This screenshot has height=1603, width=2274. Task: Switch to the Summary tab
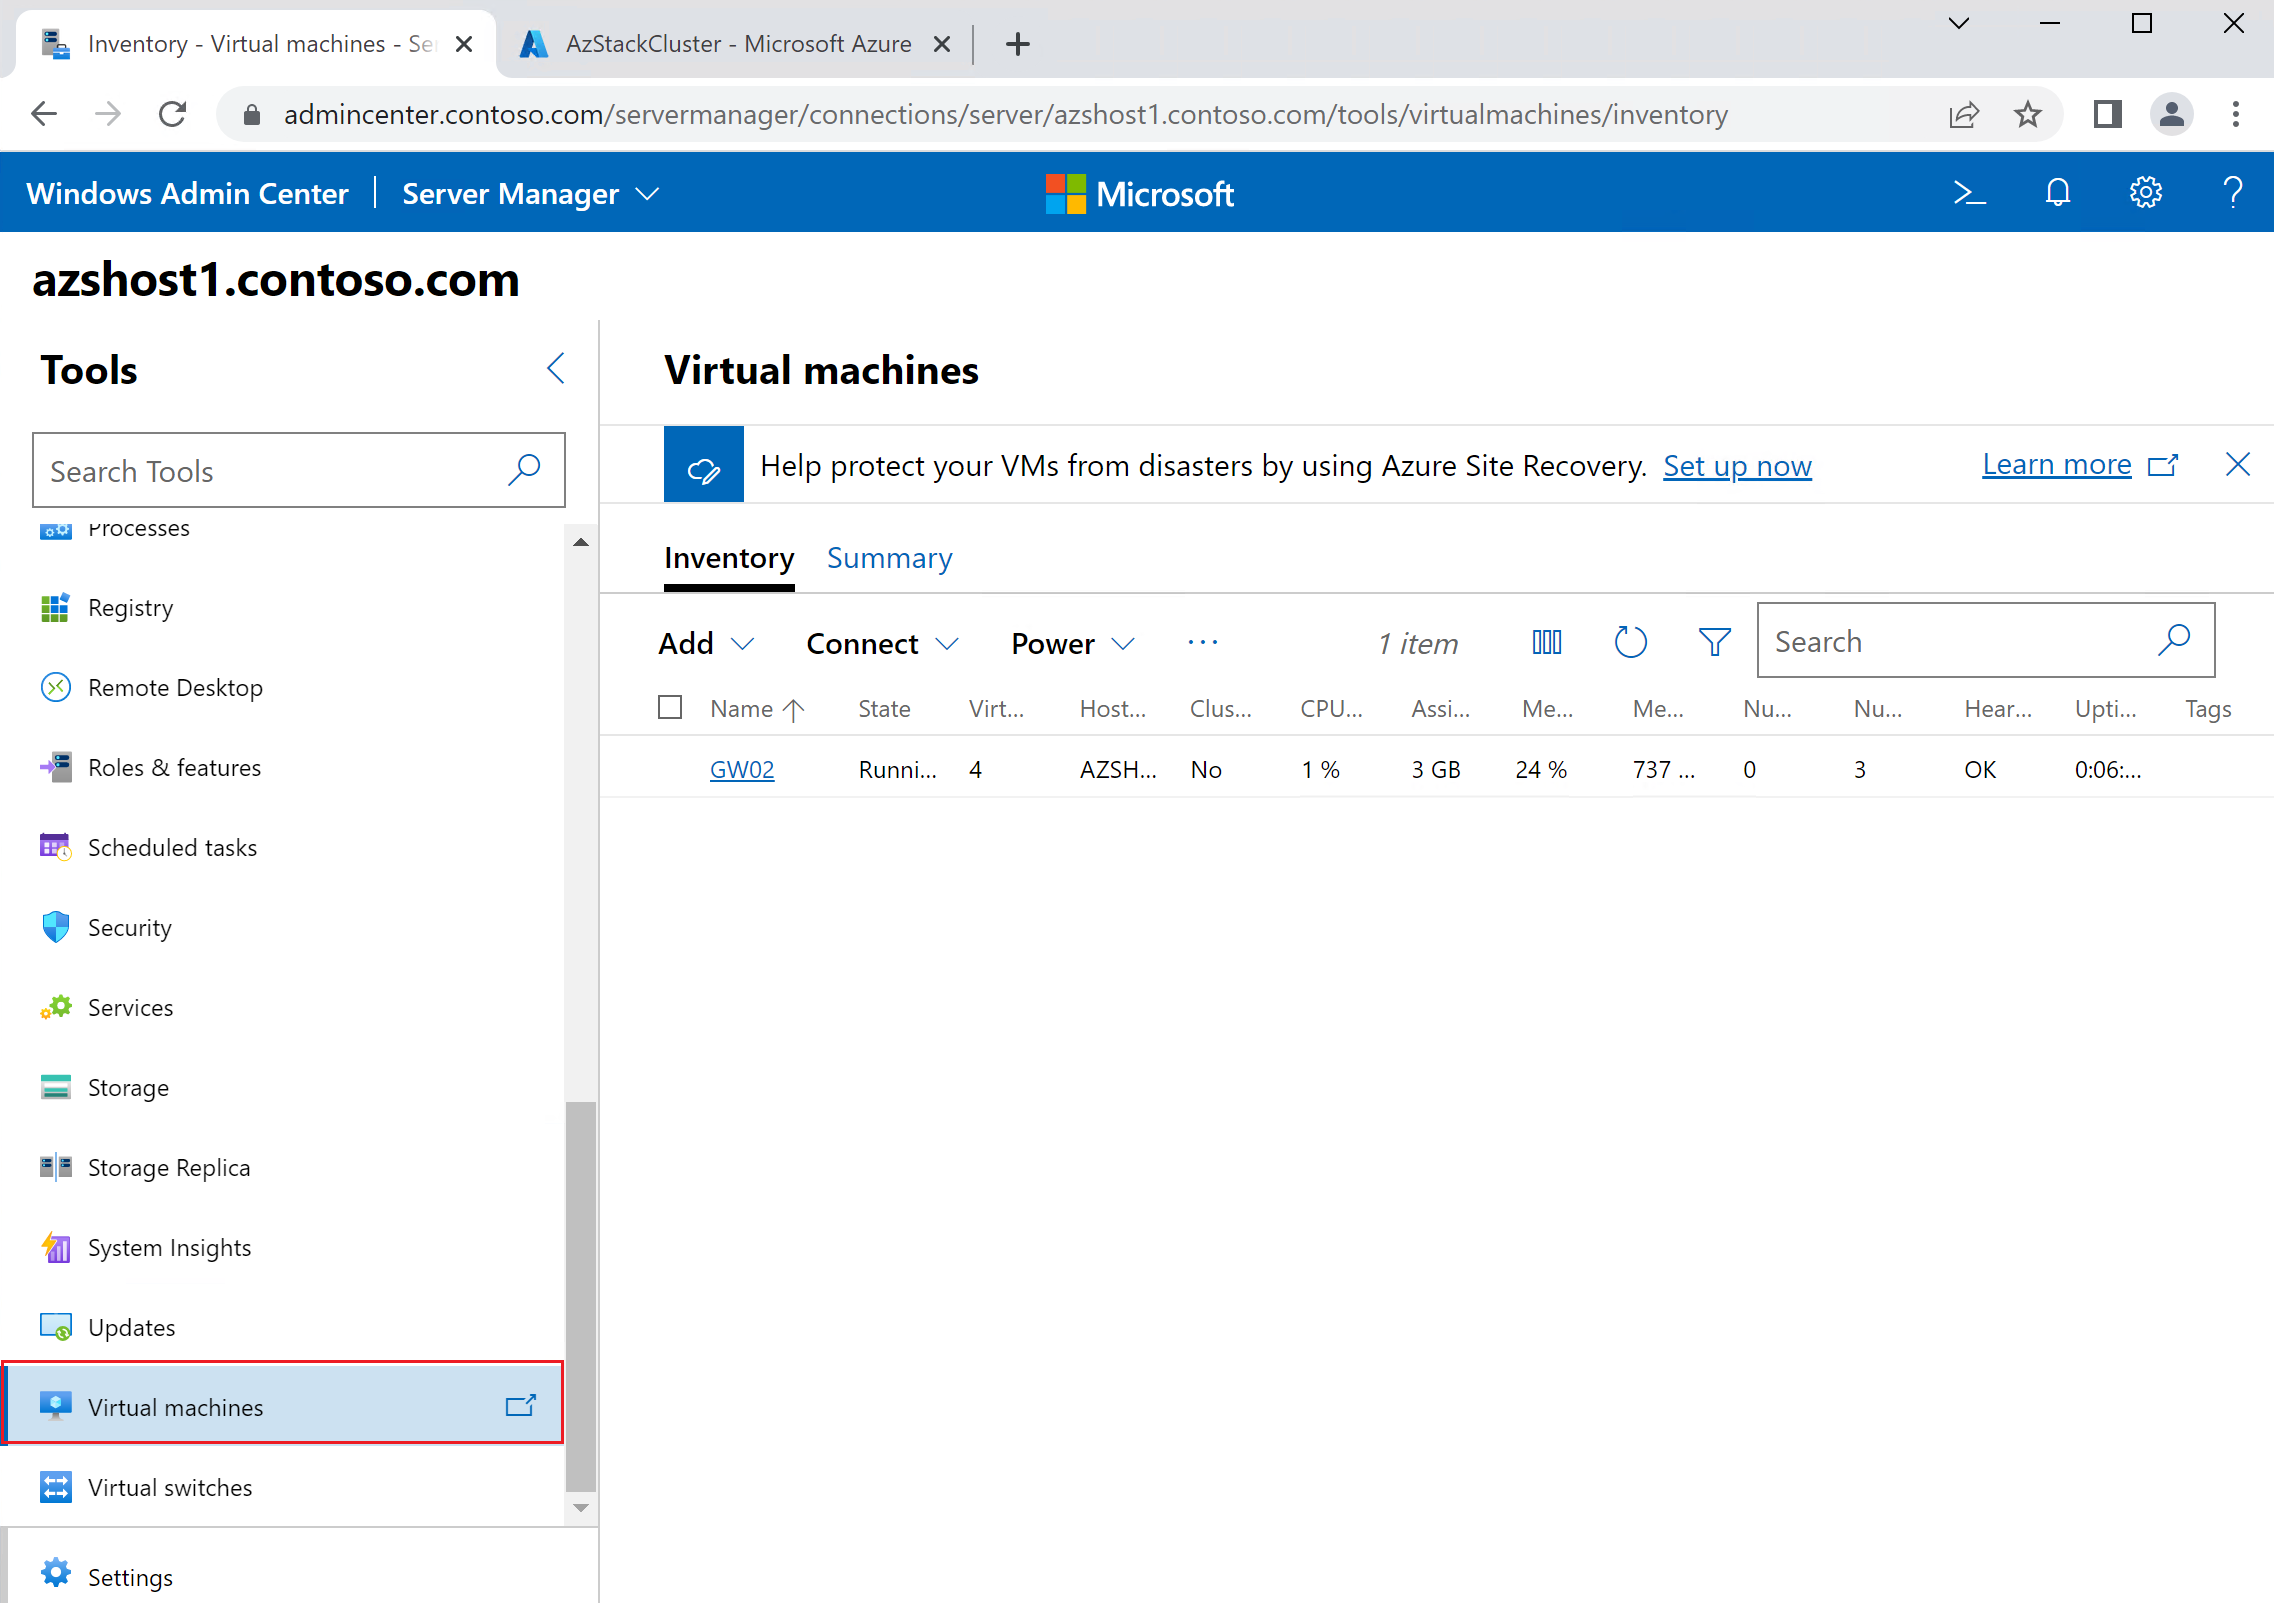tap(889, 557)
